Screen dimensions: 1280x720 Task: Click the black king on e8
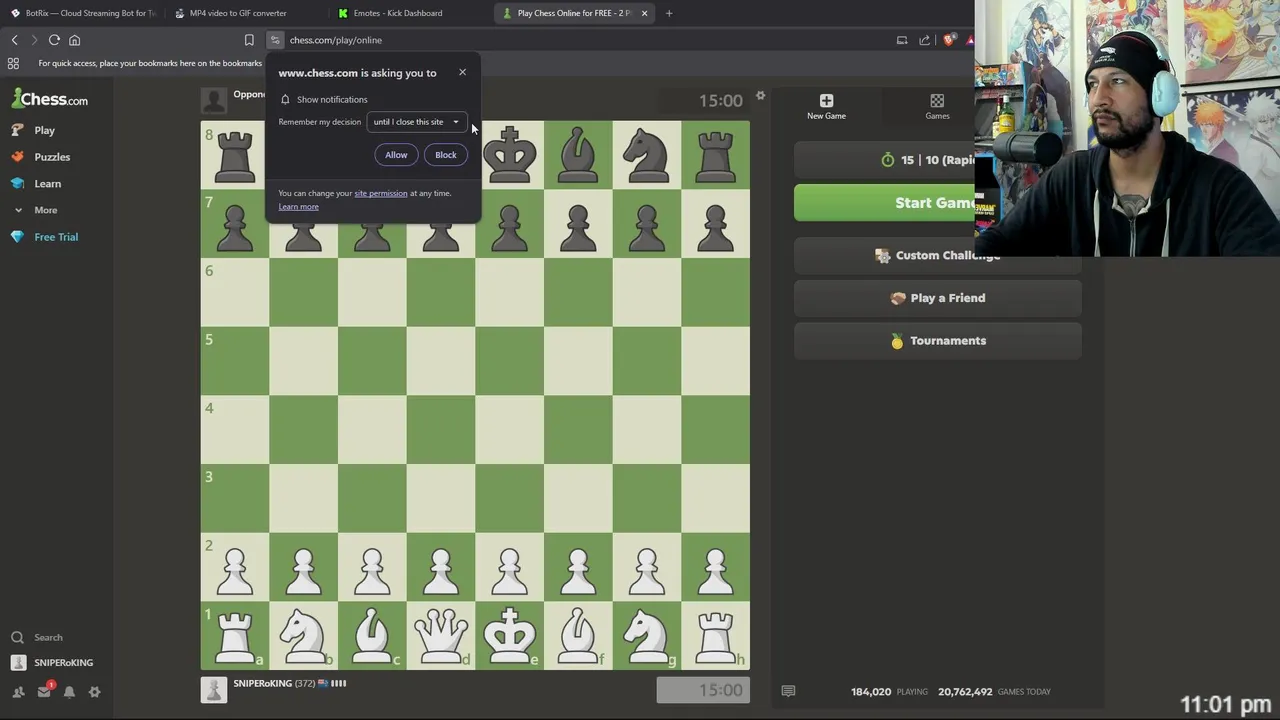[510, 155]
